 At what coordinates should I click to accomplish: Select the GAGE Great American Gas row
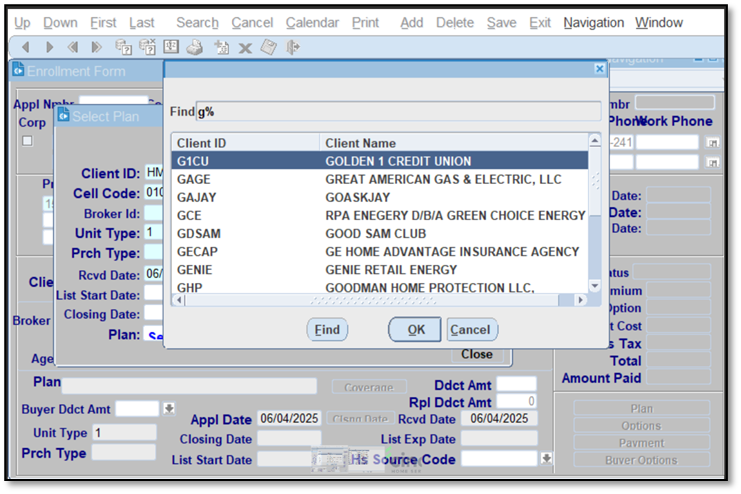click(x=380, y=179)
